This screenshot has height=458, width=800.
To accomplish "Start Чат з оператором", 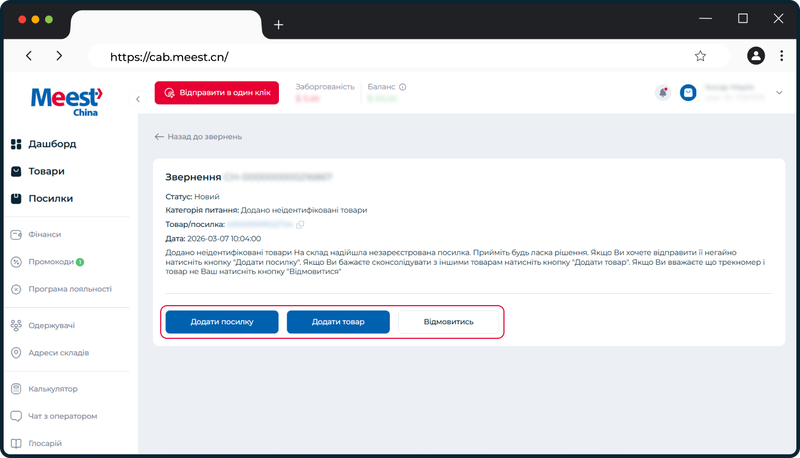I will click(x=63, y=416).
